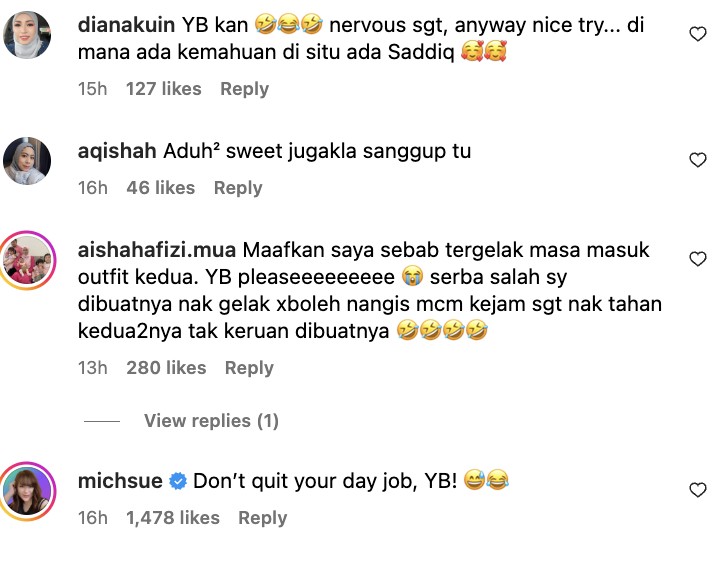720x562 pixels.
Task: Like dianakuin's comment with heart icon
Action: [x=698, y=34]
